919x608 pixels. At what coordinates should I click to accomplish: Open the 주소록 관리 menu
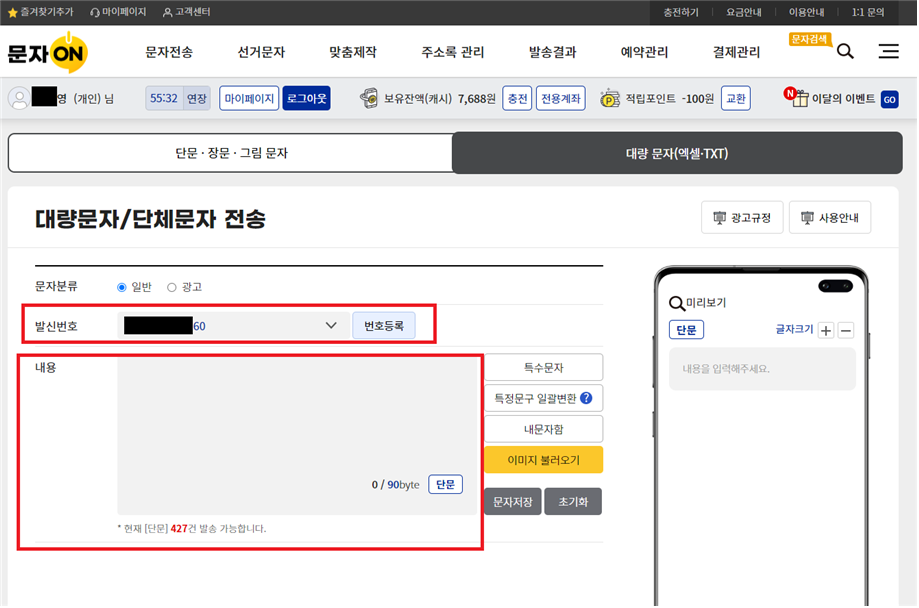[x=452, y=52]
